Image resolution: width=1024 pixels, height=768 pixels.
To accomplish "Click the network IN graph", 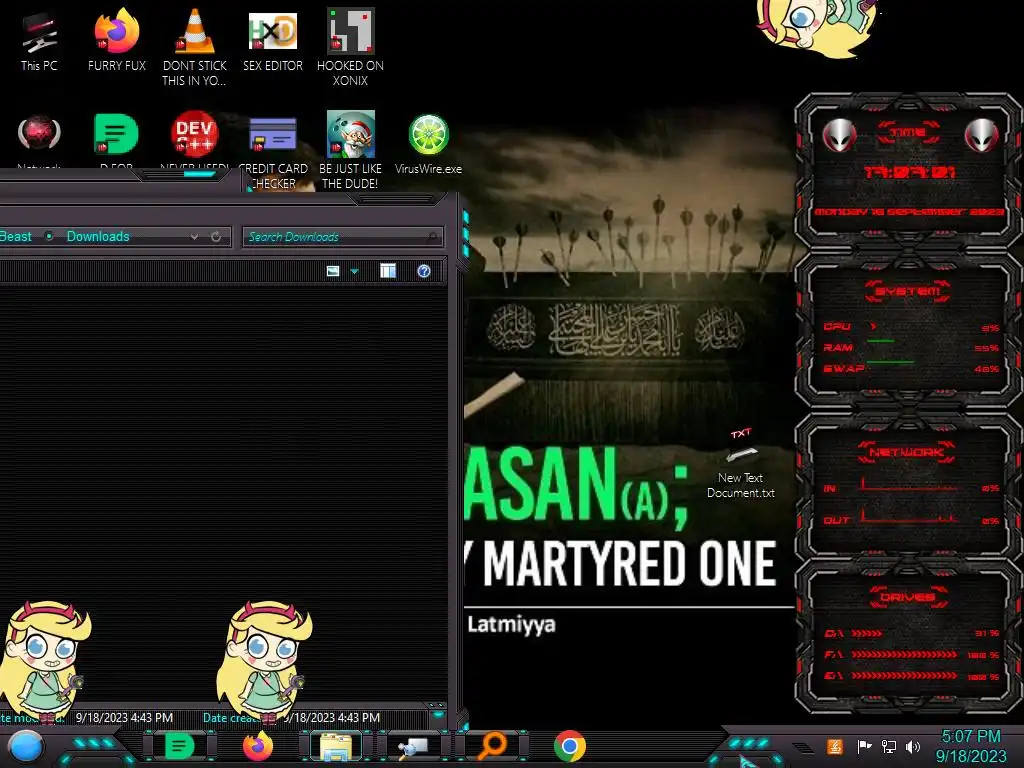I will click(x=911, y=486).
